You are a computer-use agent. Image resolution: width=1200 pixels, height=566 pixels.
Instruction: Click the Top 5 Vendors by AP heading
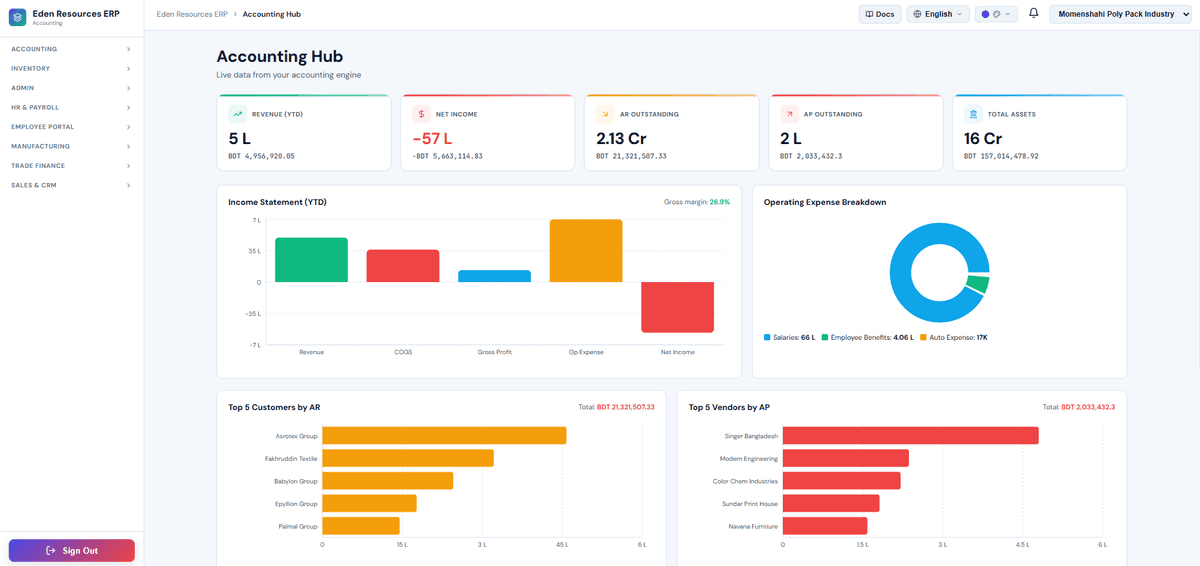tap(729, 407)
